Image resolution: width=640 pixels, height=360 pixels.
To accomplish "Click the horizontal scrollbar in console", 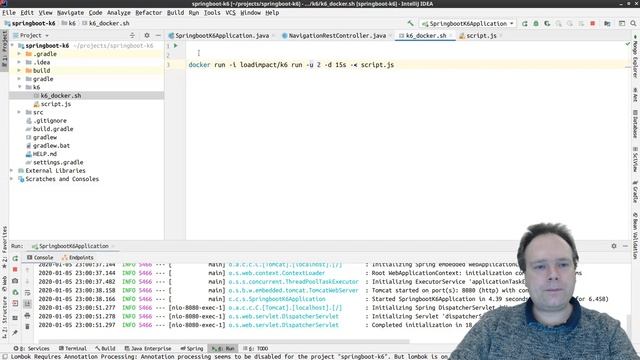I will pos(224,341).
